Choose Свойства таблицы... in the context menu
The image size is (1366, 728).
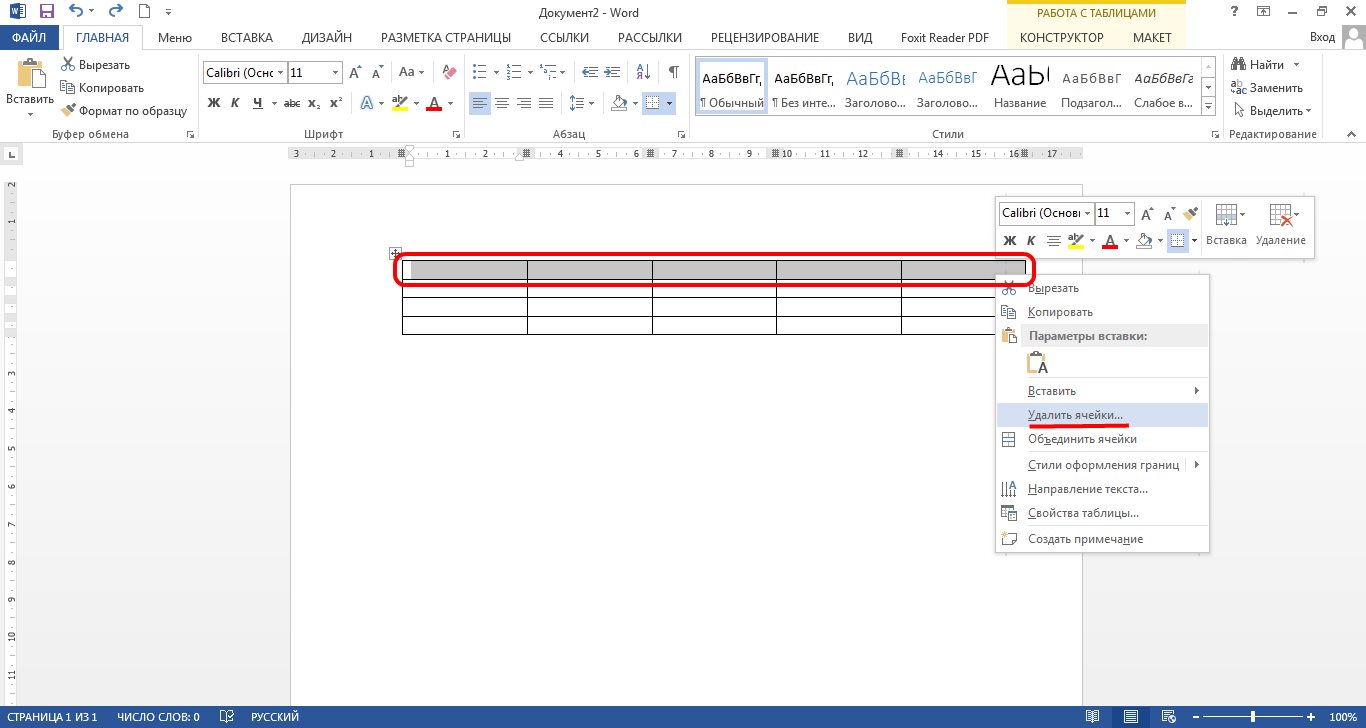[x=1103, y=513]
